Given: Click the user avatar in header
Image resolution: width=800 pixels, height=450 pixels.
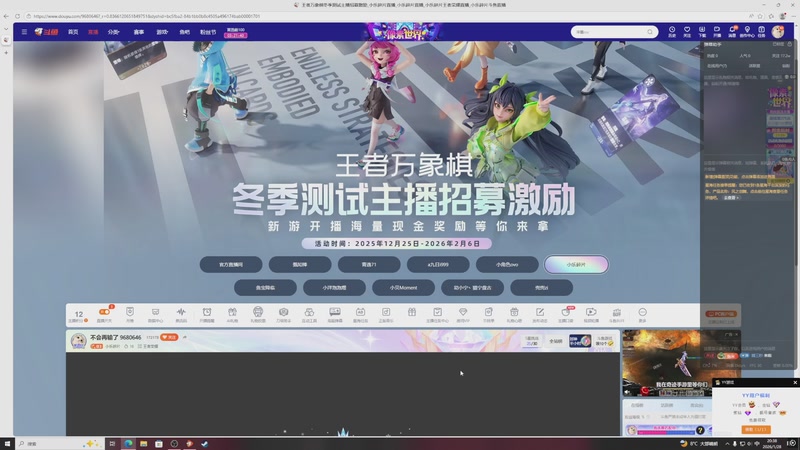Looking at the screenshot, I should (778, 32).
